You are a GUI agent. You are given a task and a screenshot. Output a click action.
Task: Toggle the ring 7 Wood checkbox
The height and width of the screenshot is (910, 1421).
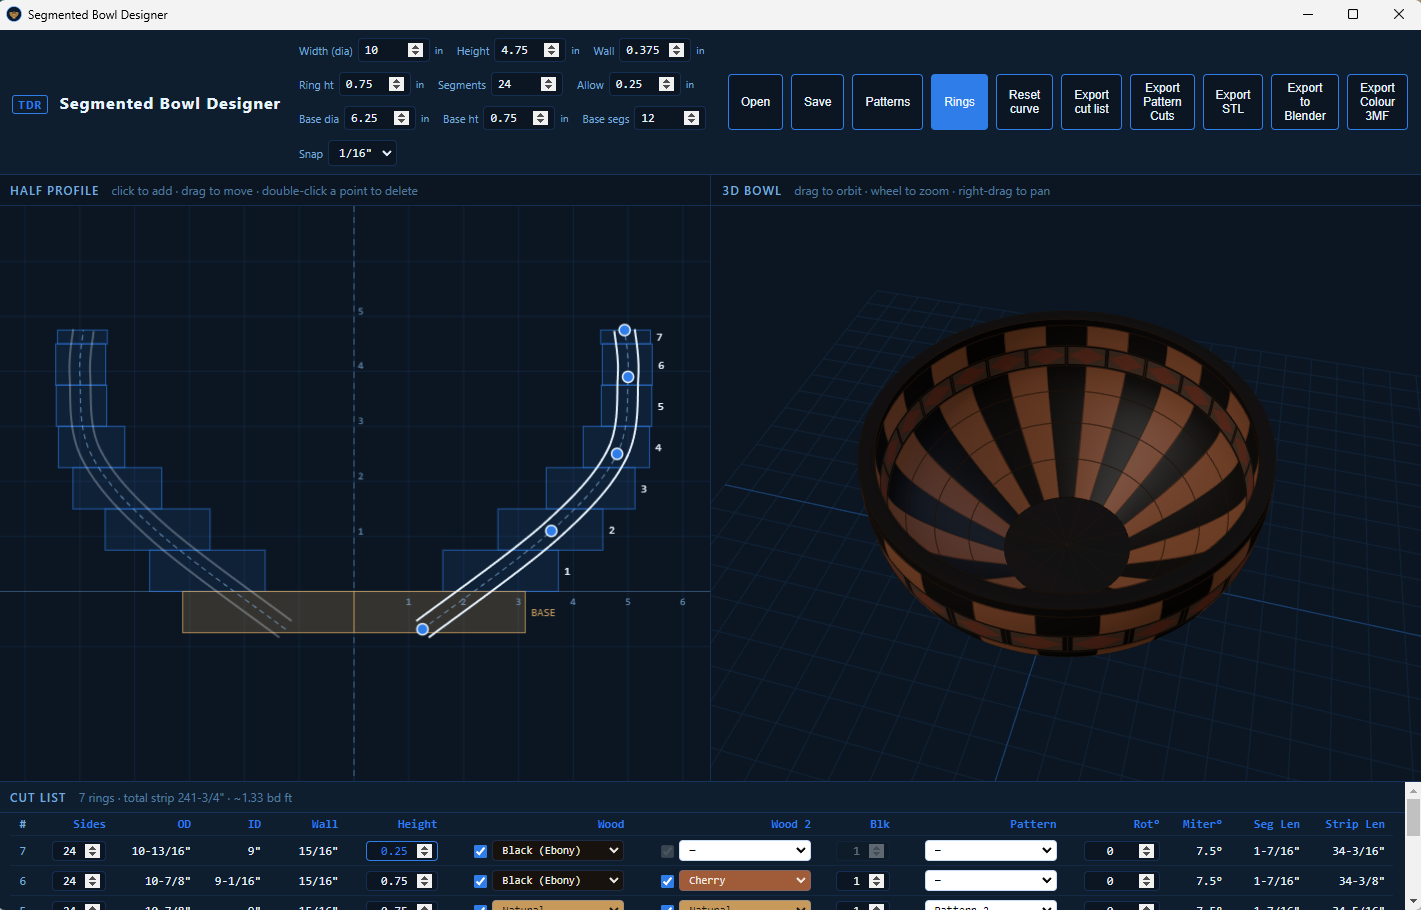480,851
